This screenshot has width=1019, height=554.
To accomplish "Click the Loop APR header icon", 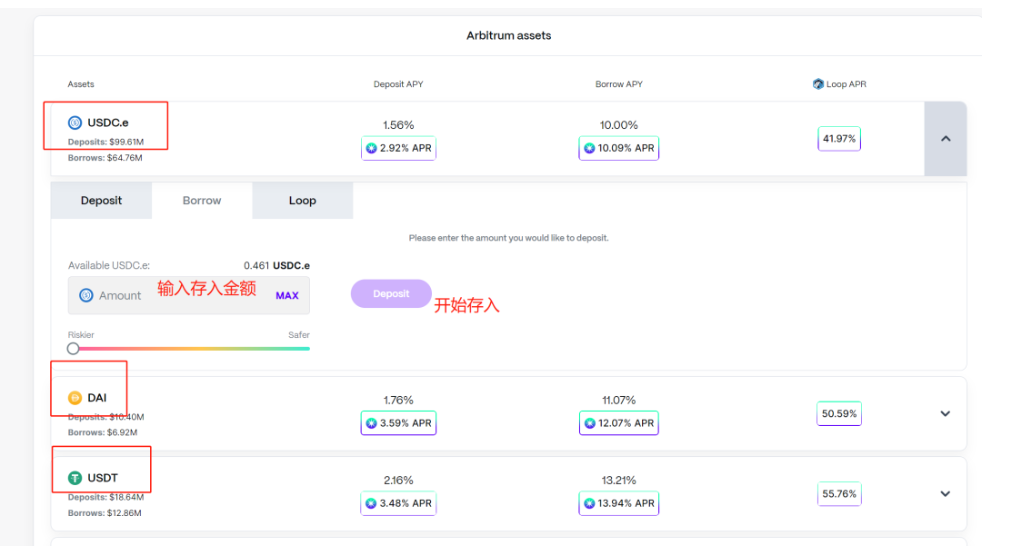I will [x=818, y=84].
